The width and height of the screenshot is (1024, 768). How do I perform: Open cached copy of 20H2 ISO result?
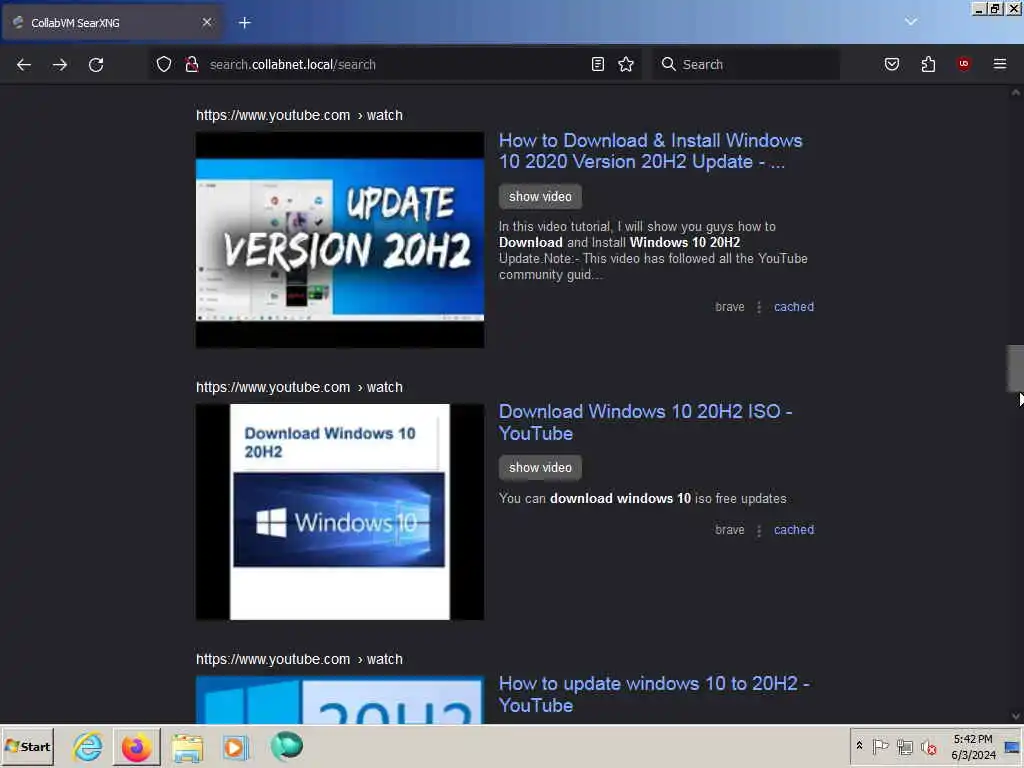click(x=793, y=530)
